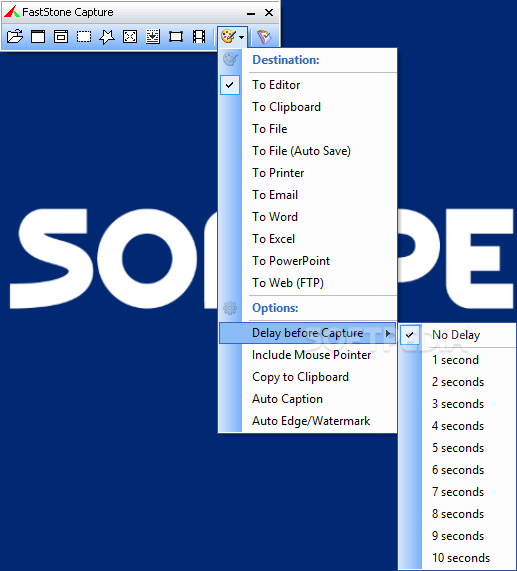
Task: Click the FastStone Capture logo icon
Action: [x=12, y=12]
